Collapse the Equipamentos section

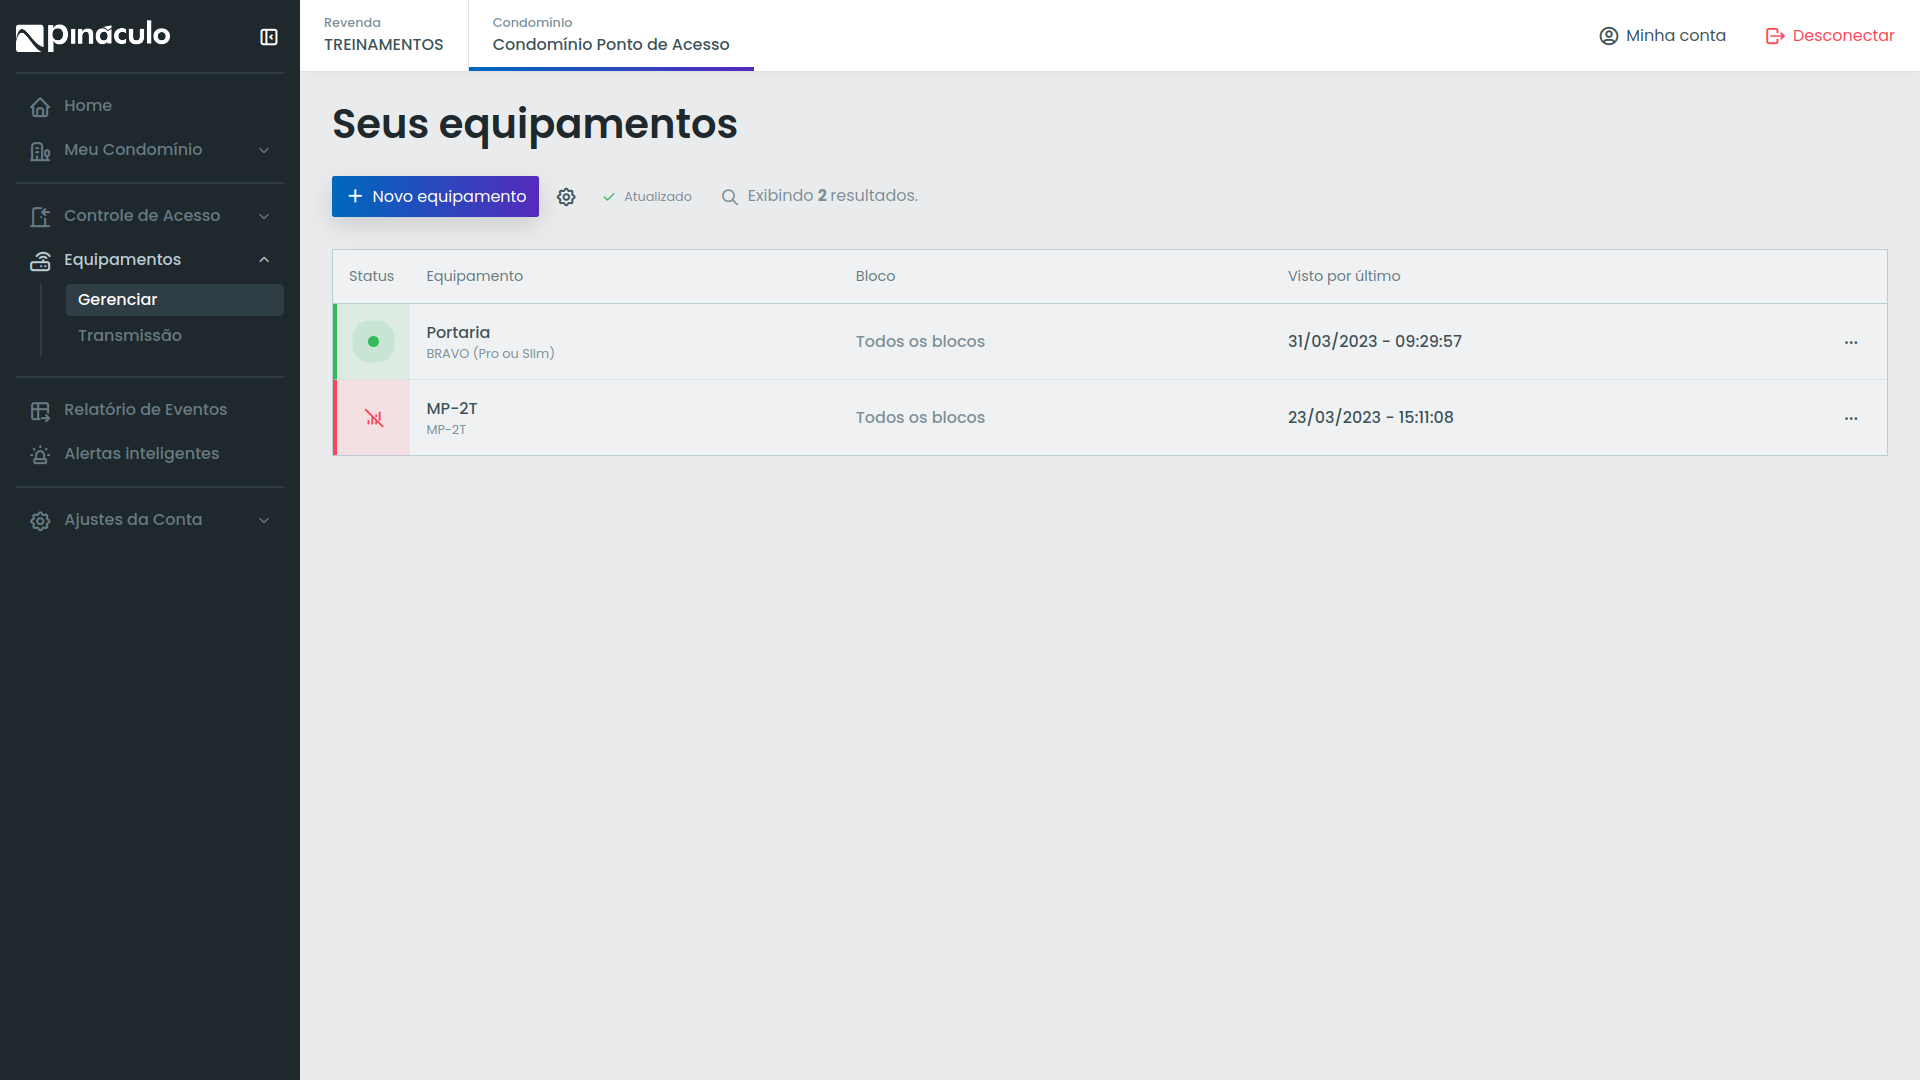click(122, 259)
